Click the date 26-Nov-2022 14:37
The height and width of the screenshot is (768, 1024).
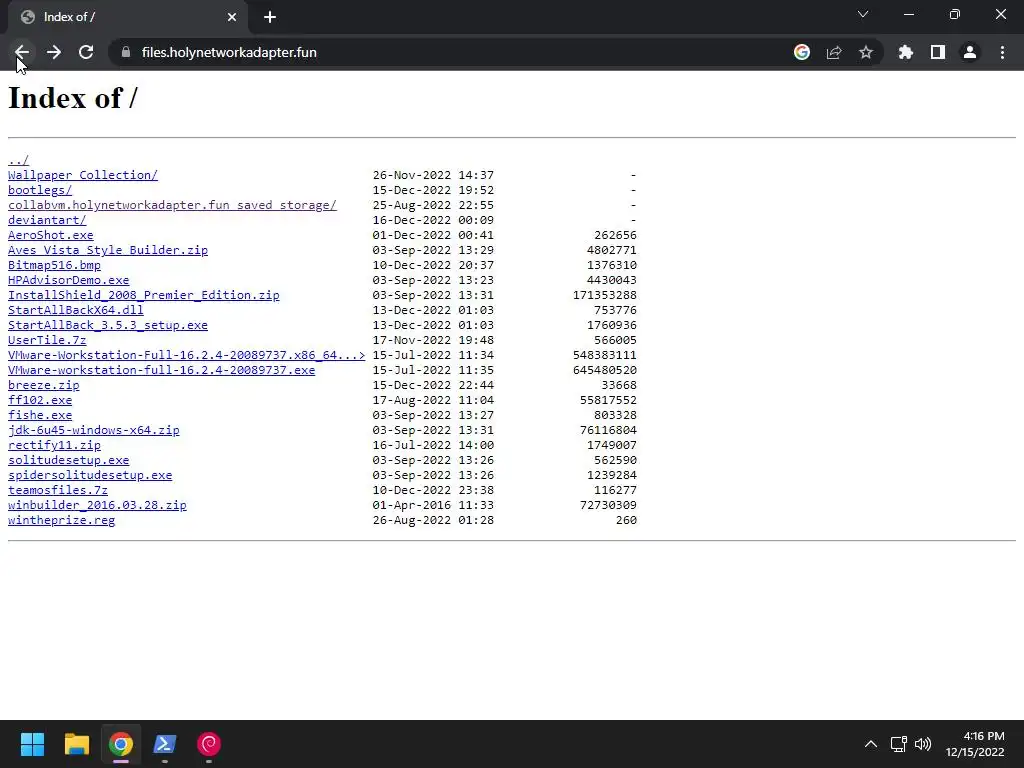tap(433, 175)
